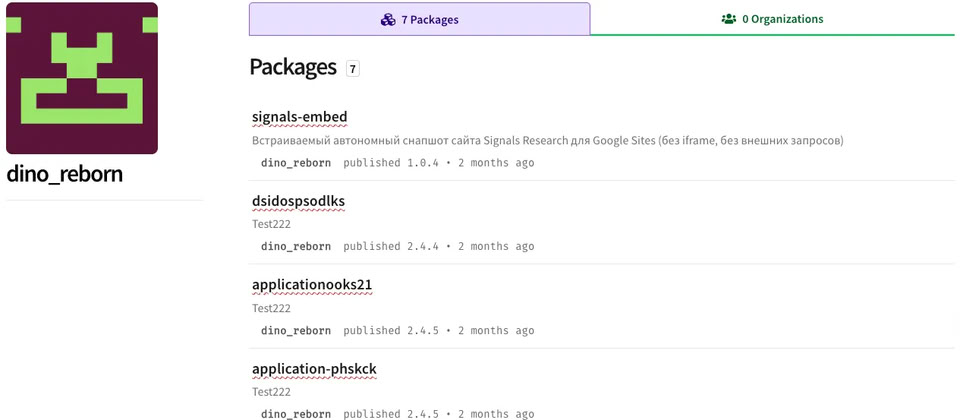Screen dimensions: 960x420
Task: Click the dino_reborn publisher under dsidospsodlks
Action: pyautogui.click(x=295, y=246)
